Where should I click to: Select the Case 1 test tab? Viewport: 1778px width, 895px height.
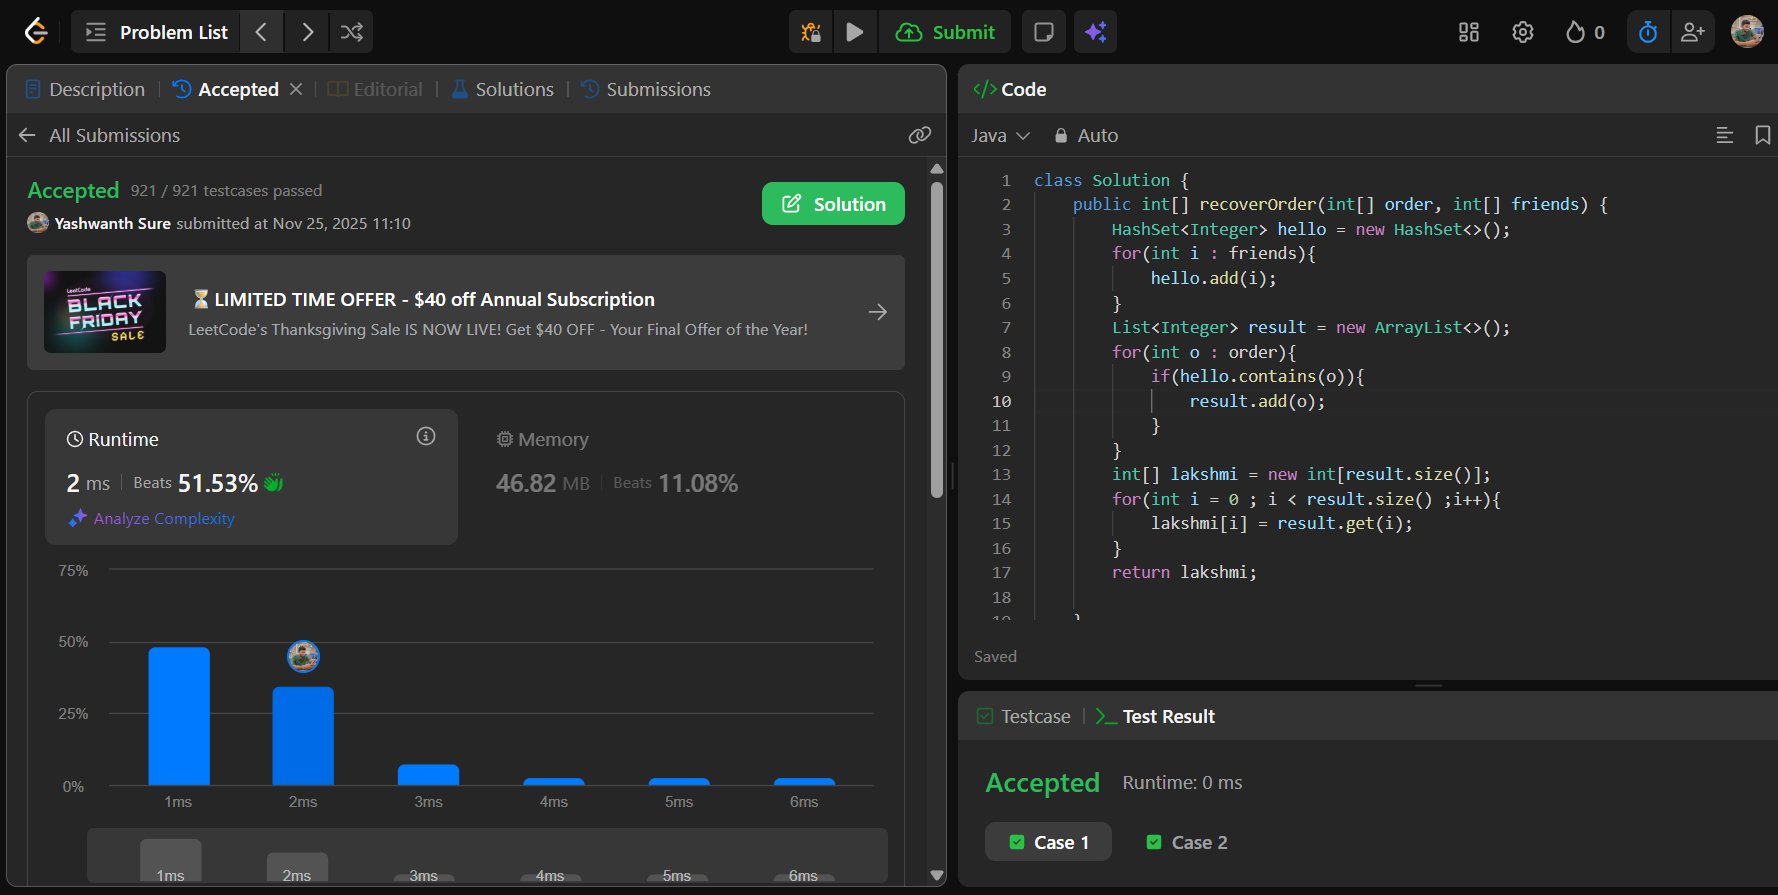point(1049,842)
